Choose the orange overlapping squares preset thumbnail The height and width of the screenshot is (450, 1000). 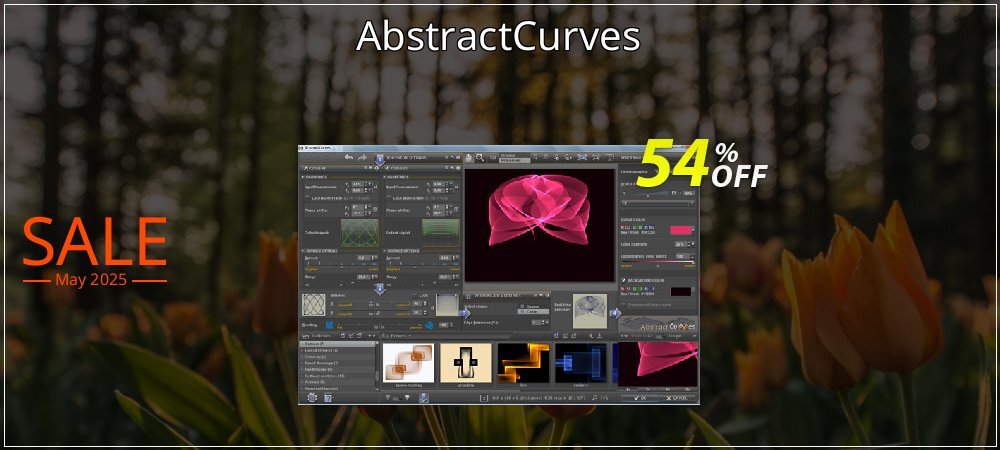point(408,363)
